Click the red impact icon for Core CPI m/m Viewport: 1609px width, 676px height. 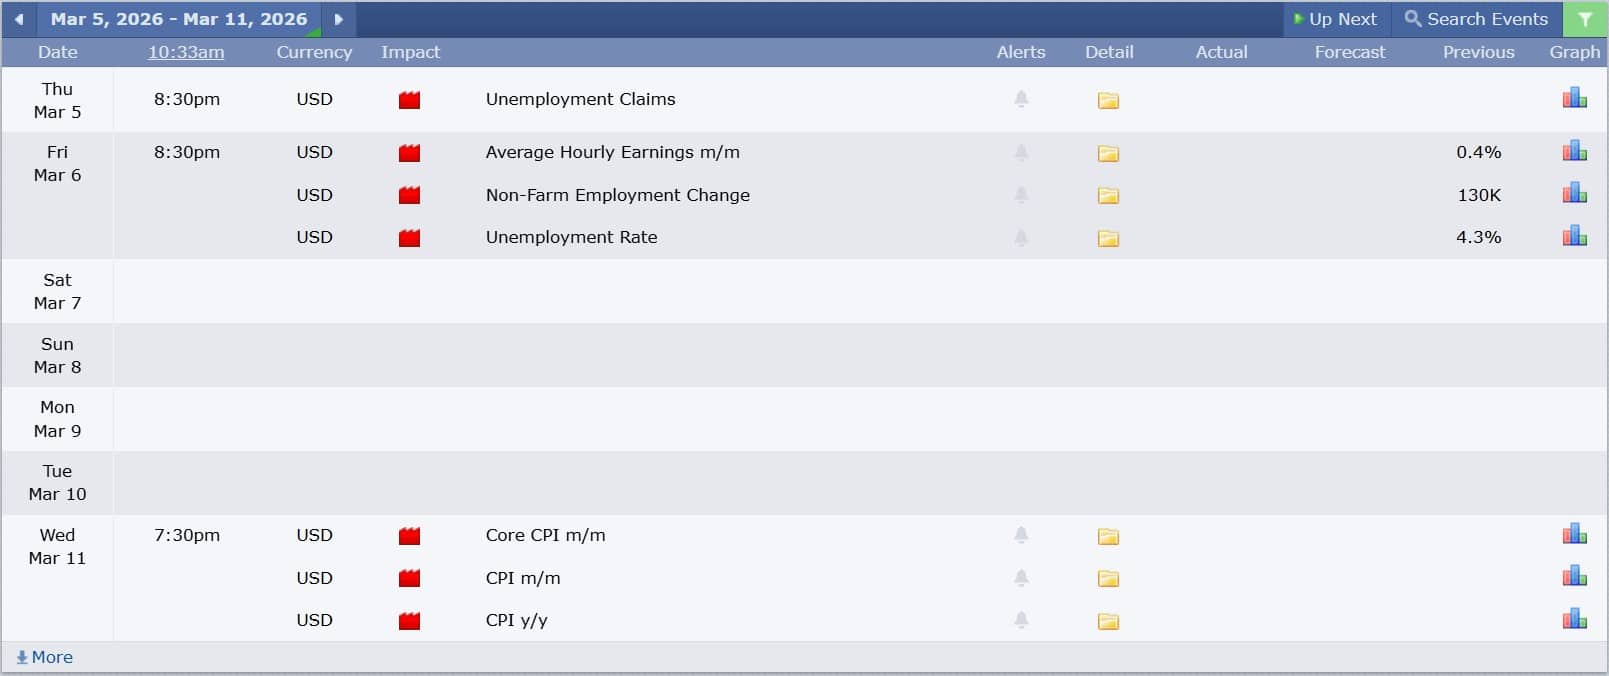409,536
